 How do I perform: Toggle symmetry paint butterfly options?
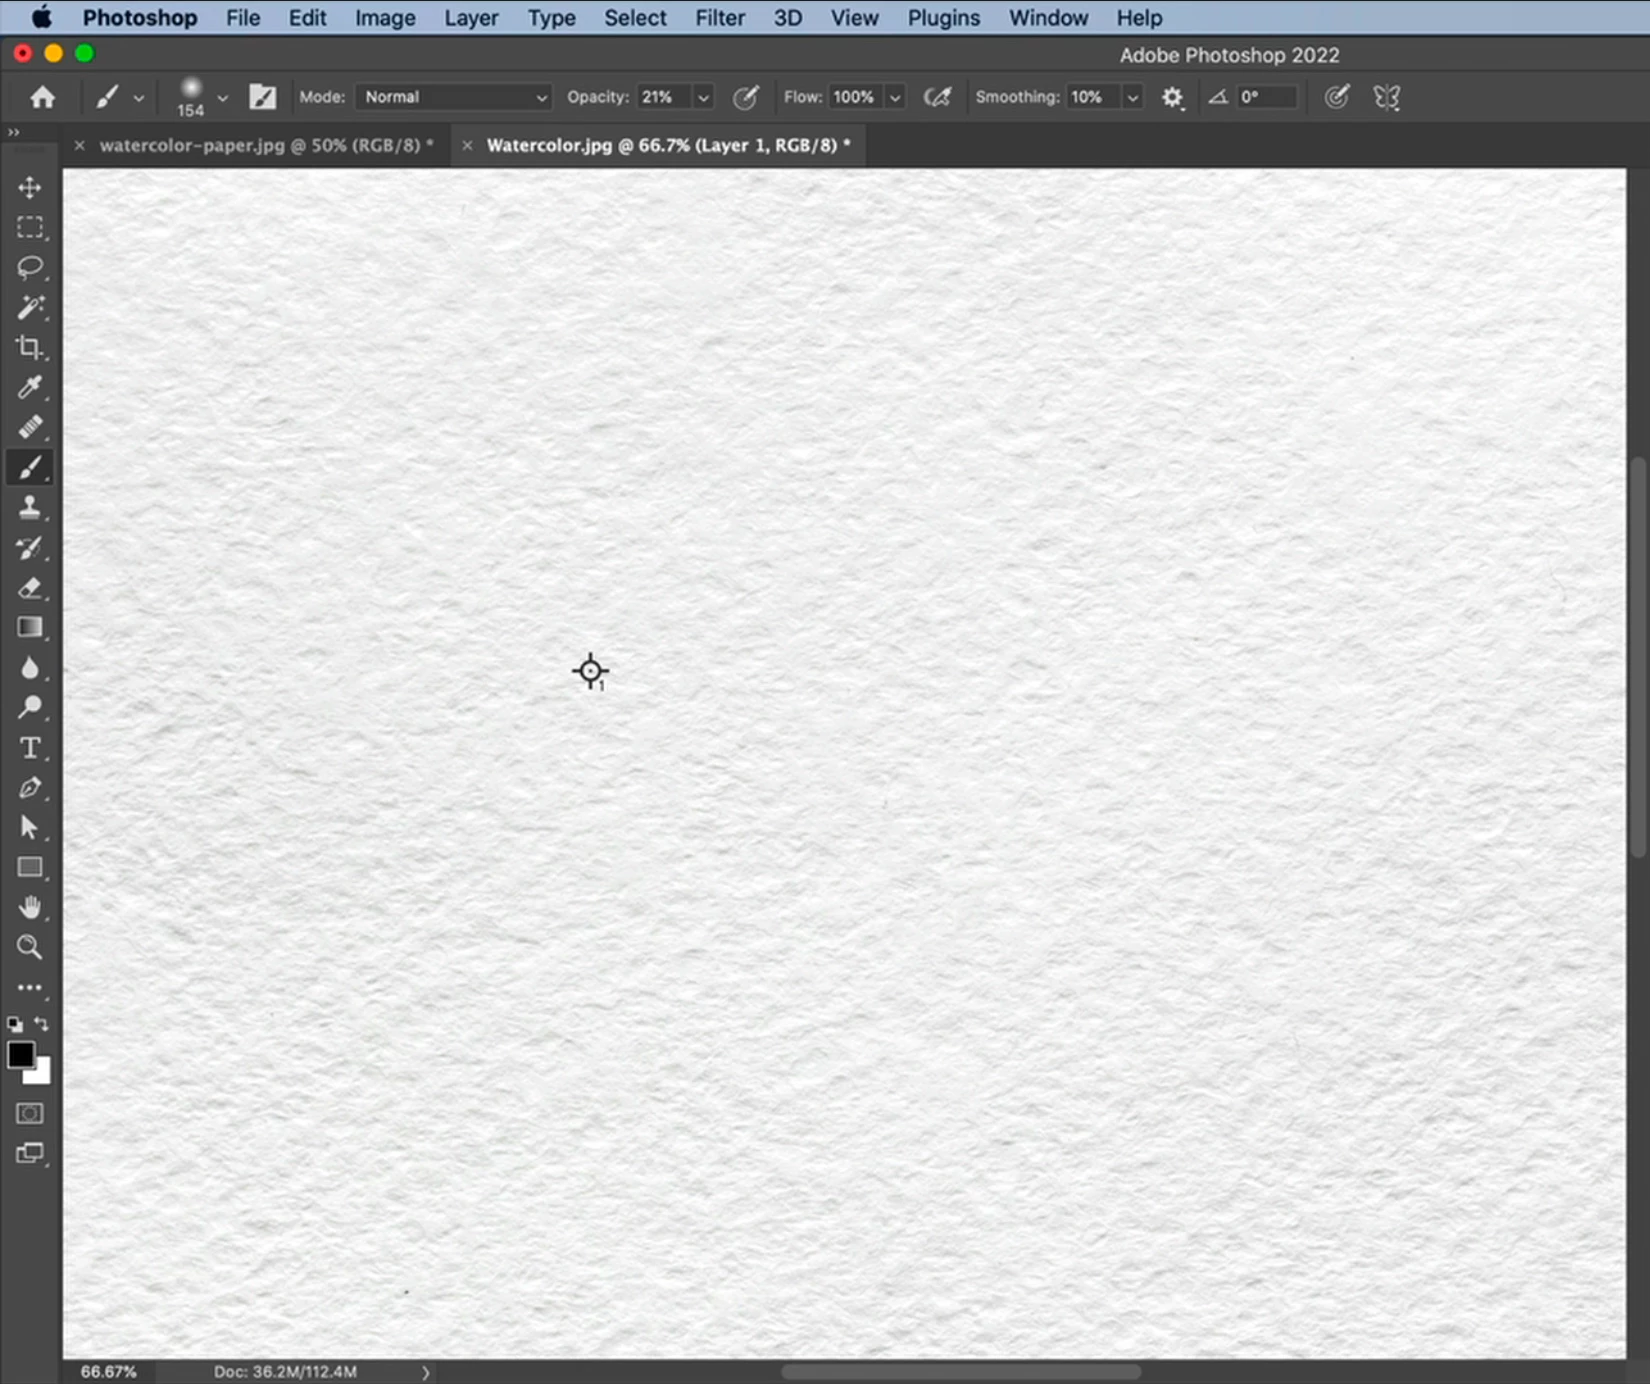(x=1387, y=97)
